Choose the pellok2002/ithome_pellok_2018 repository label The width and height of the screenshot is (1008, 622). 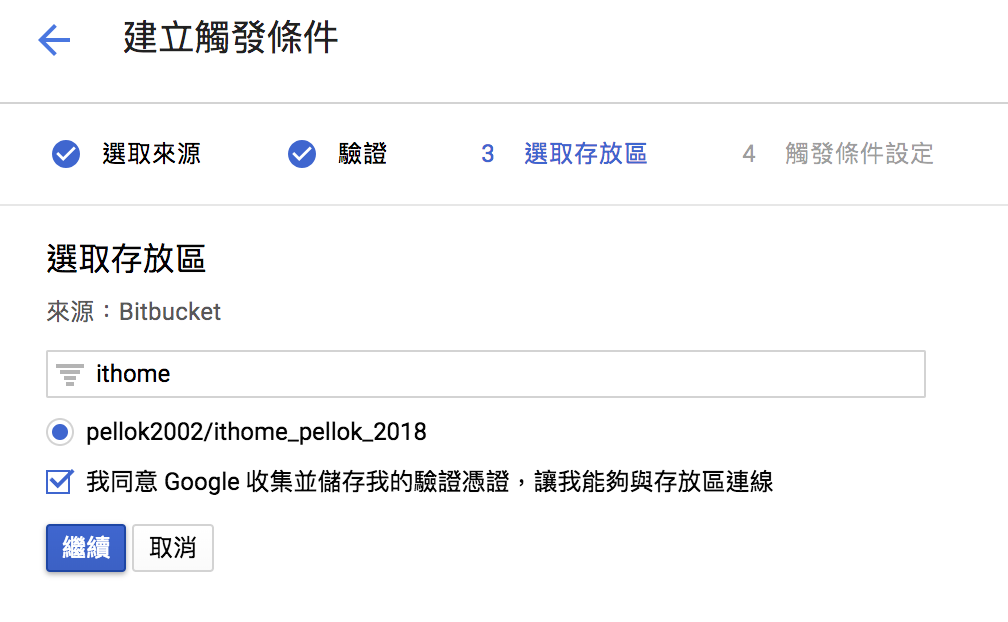coord(256,432)
